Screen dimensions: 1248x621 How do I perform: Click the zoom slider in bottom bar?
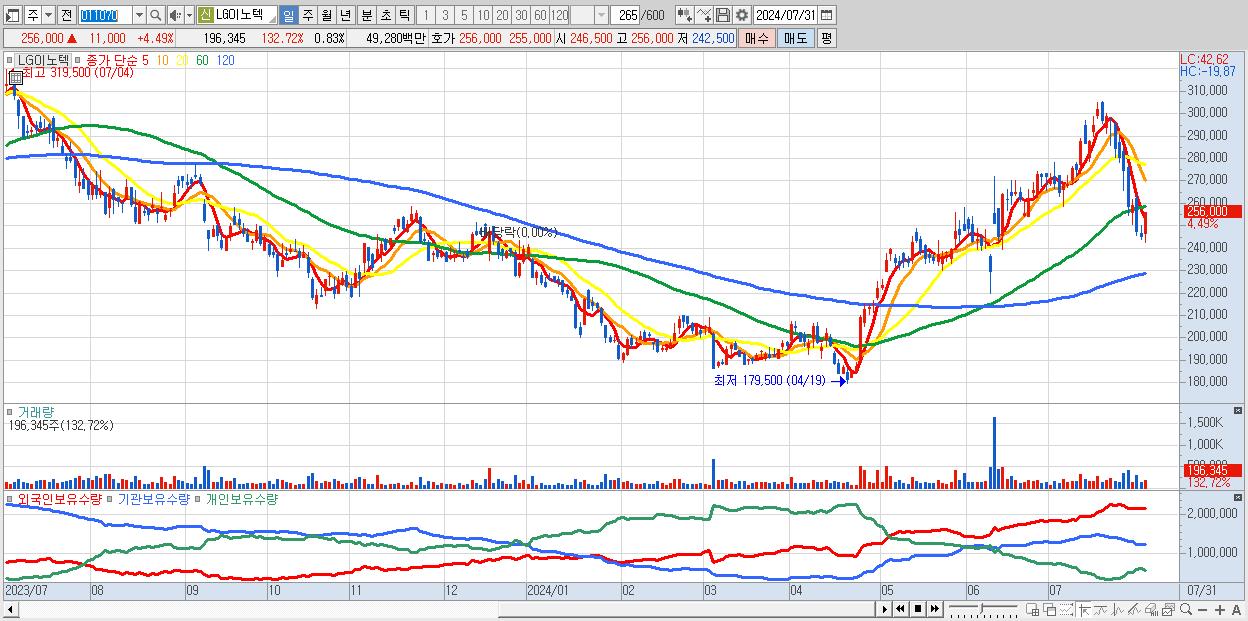point(983,609)
